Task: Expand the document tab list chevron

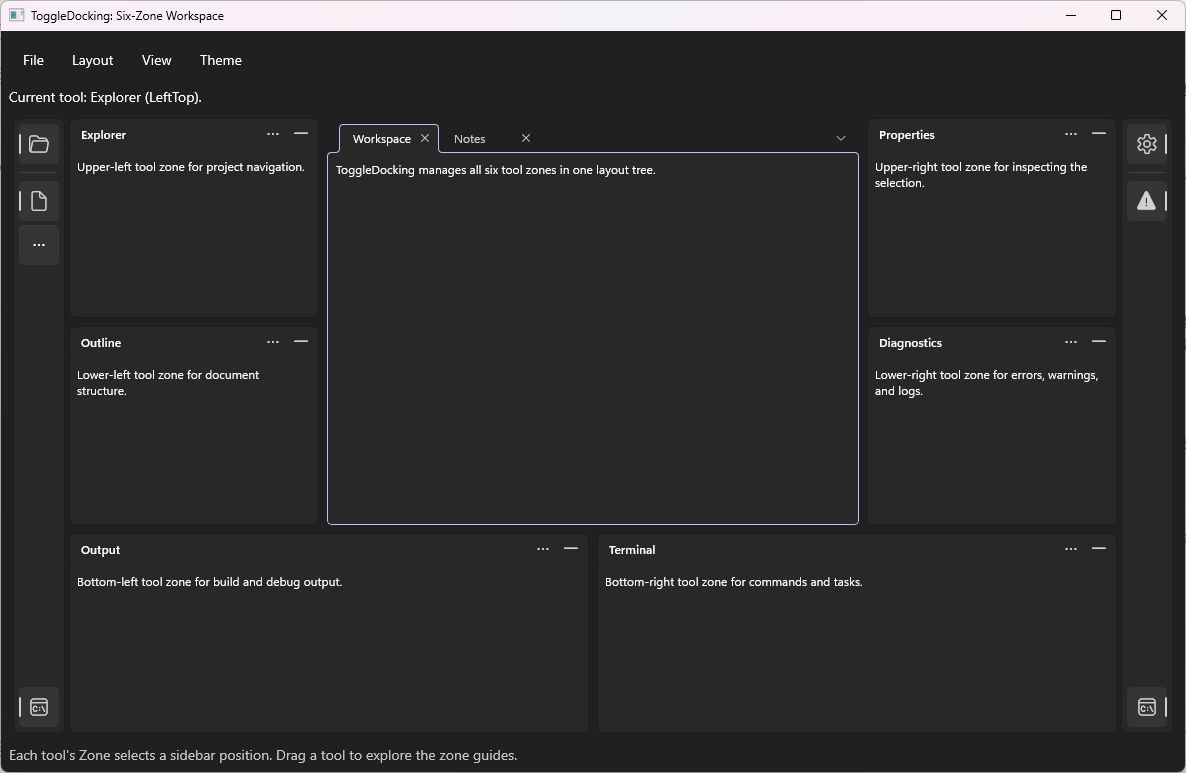Action: click(840, 138)
